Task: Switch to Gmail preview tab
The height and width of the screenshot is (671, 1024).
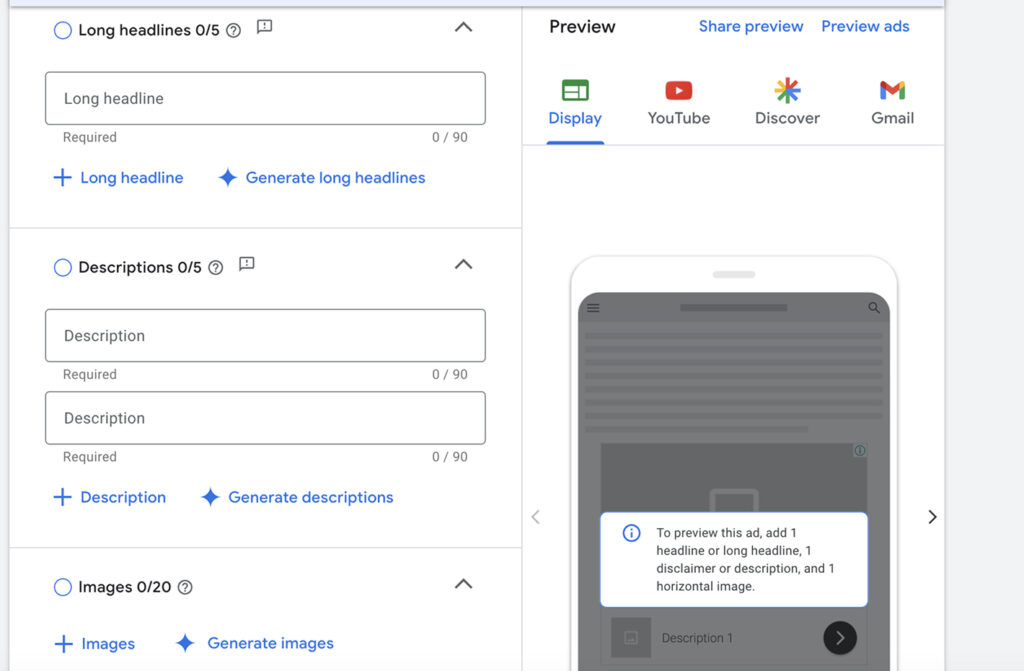Action: (x=892, y=103)
